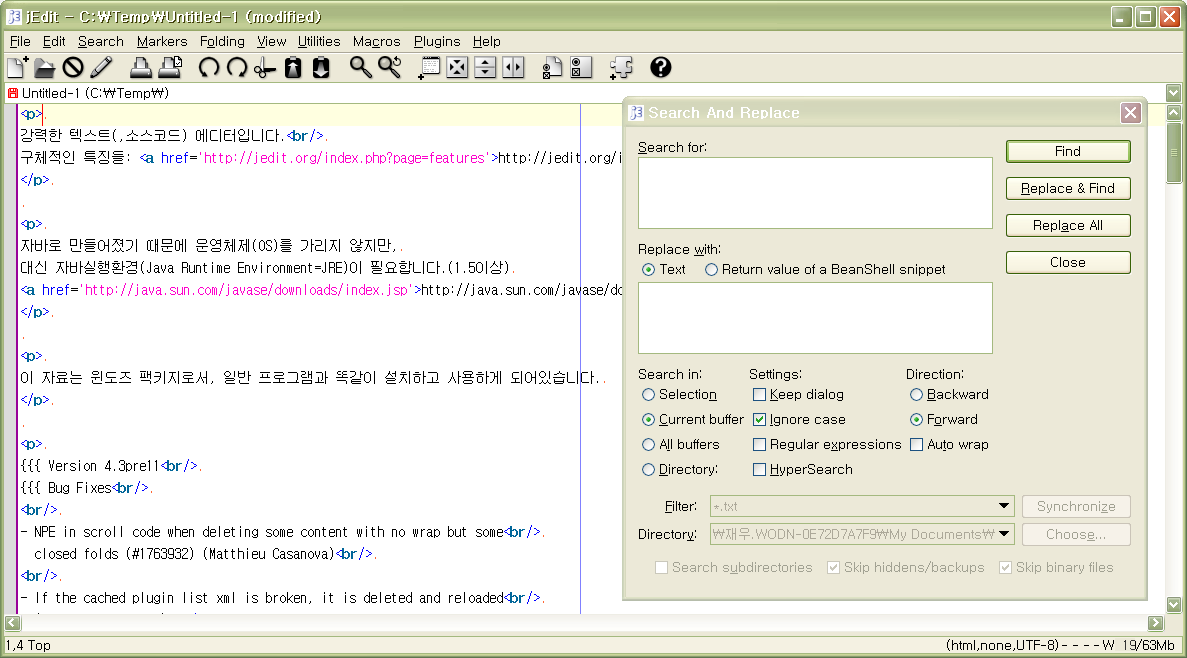
Task: Click the Find button
Action: tap(1068, 151)
